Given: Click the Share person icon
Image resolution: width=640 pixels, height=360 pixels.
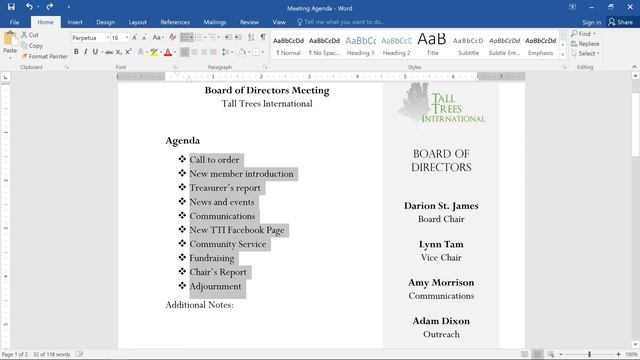Looking at the screenshot, I should click(x=611, y=22).
